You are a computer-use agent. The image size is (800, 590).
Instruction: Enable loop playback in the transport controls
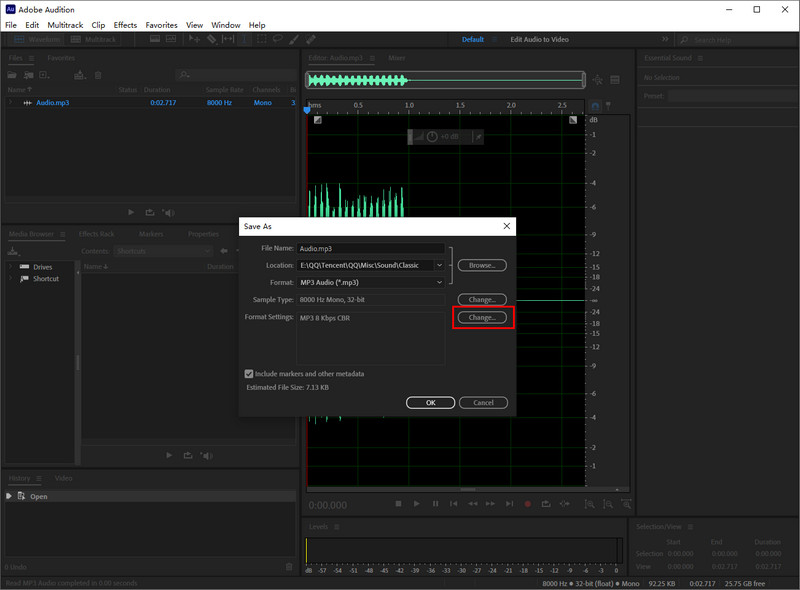pyautogui.click(x=546, y=504)
